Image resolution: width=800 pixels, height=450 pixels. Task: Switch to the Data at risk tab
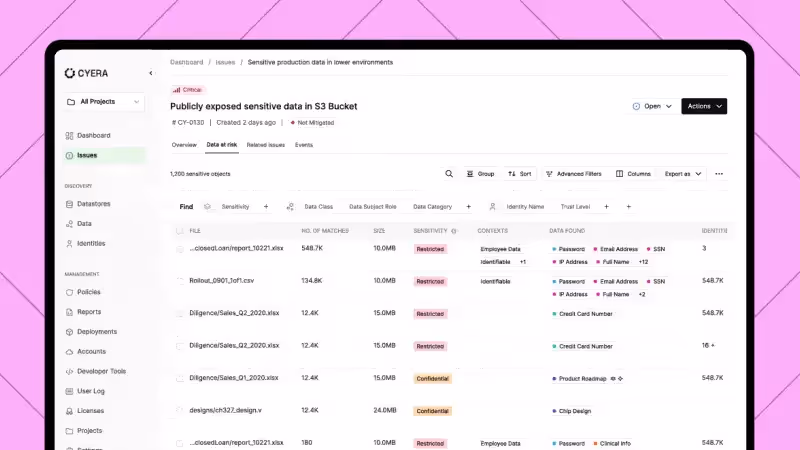click(x=221, y=145)
